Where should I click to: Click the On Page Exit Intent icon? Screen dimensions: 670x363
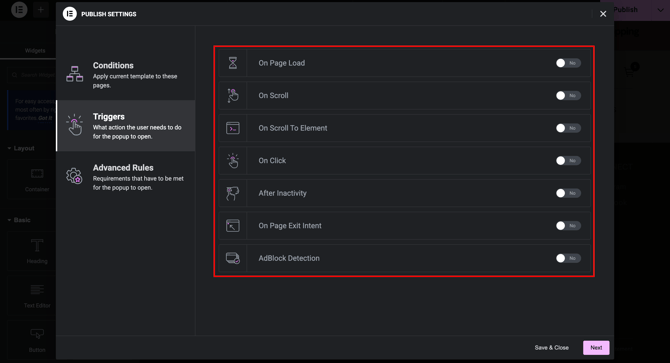point(232,225)
